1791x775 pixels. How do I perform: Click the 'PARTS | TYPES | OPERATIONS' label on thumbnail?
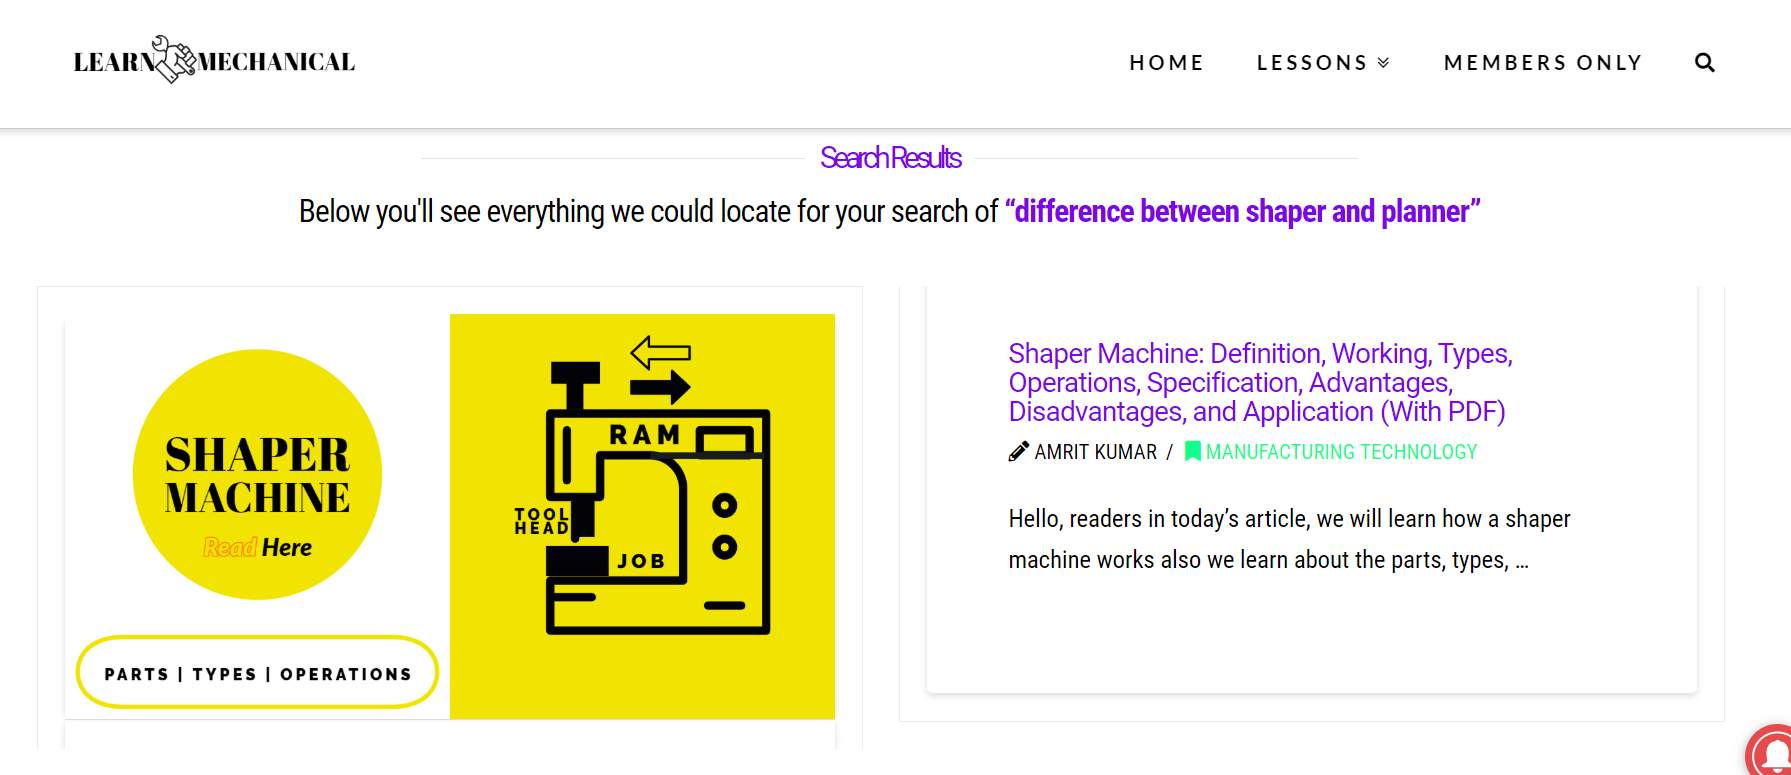pyautogui.click(x=258, y=674)
